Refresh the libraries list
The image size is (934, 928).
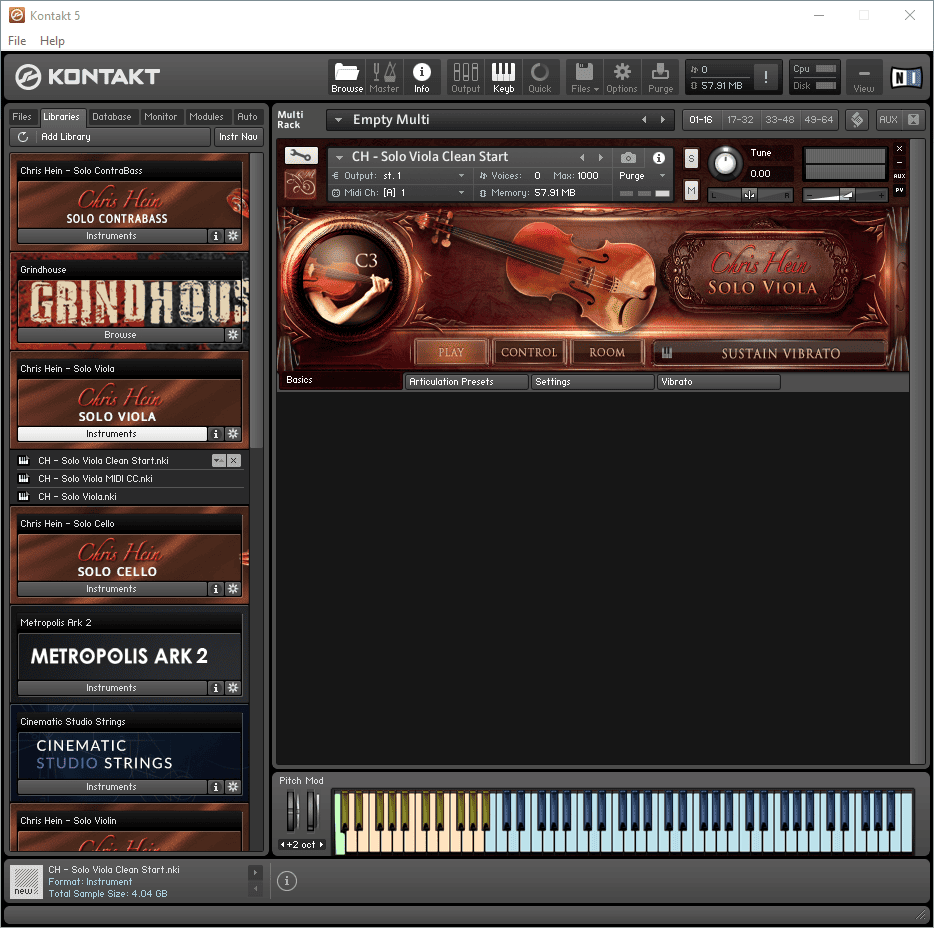[23, 136]
